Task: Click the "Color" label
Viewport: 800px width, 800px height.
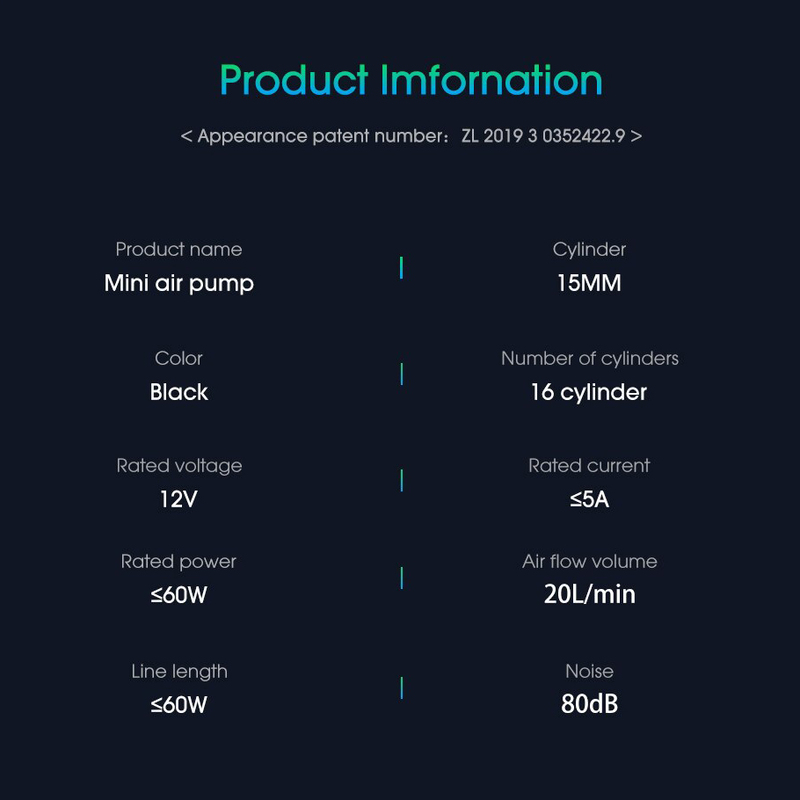Action: (179, 358)
